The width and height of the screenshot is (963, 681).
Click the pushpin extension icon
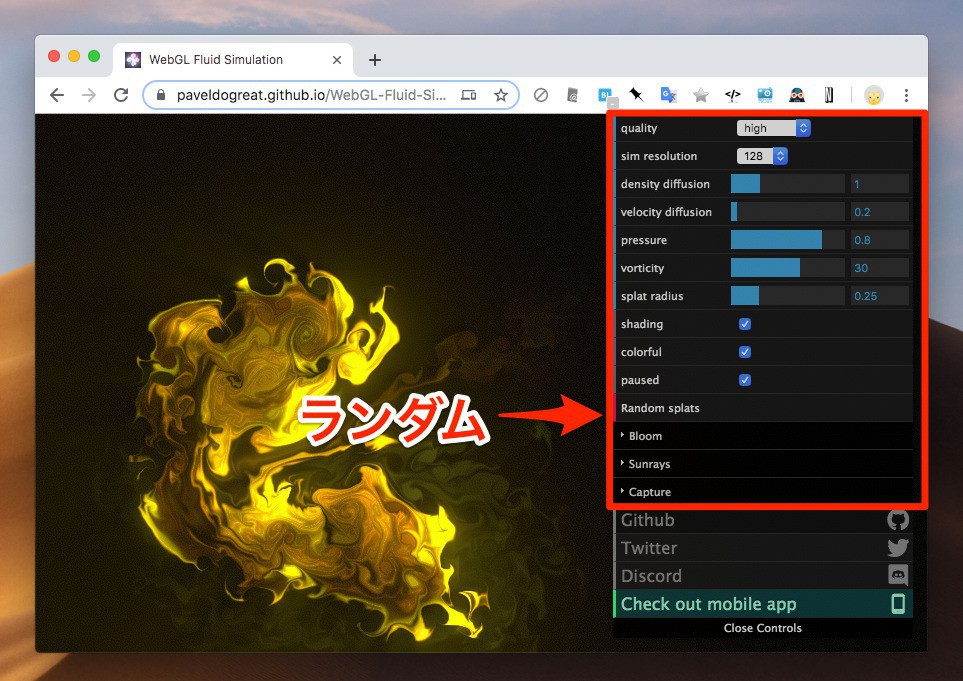[636, 95]
